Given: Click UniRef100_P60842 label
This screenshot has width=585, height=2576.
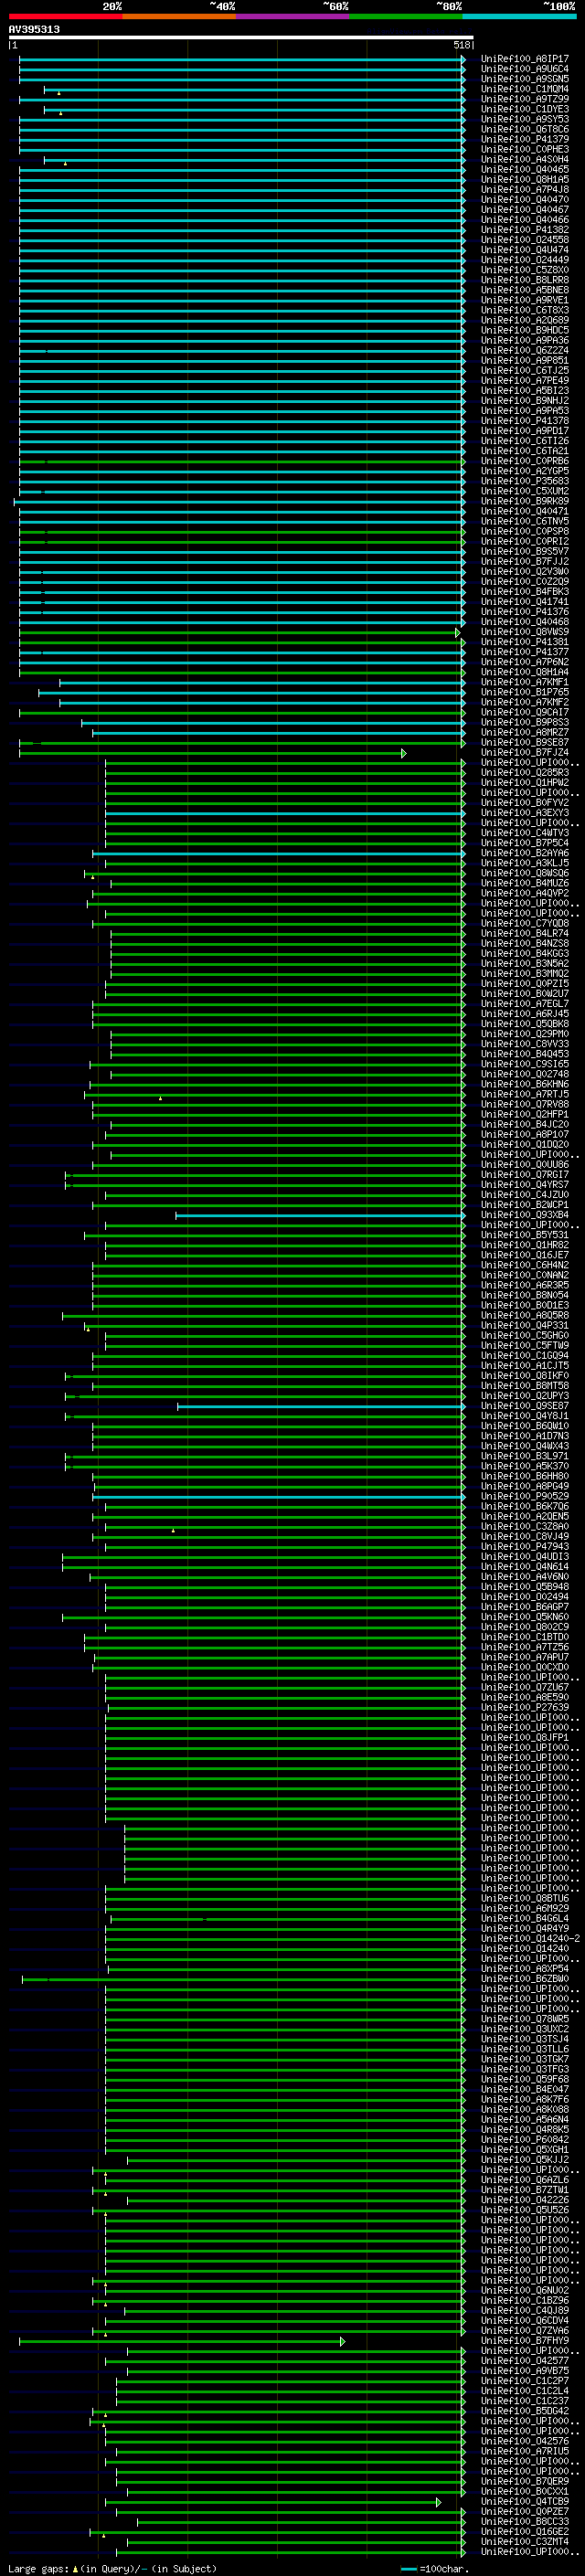Looking at the screenshot, I should [x=525, y=2140].
